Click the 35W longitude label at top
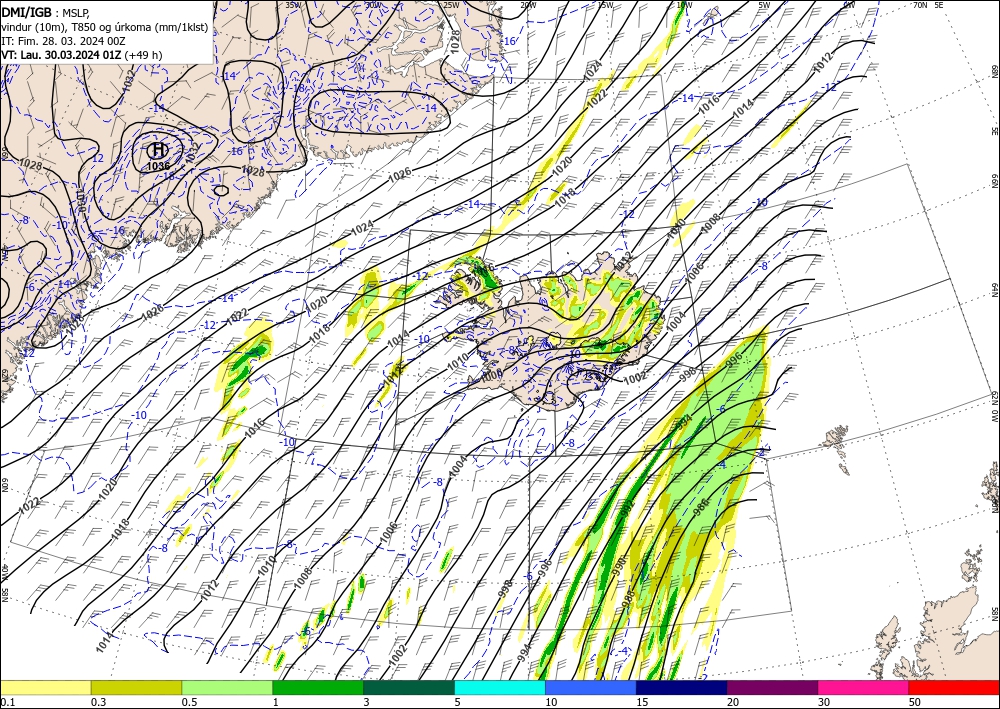1000x709 pixels. [x=293, y=4]
